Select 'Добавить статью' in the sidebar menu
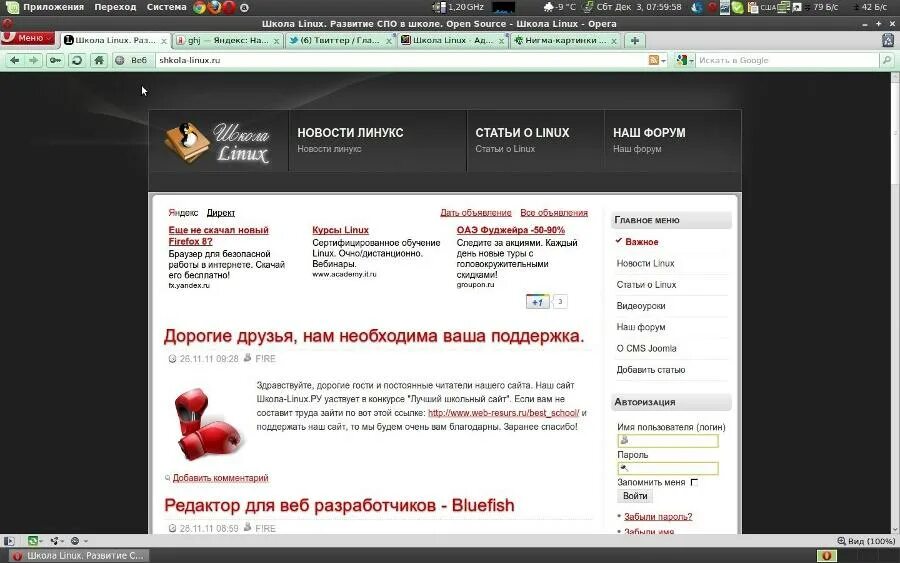Image resolution: width=900 pixels, height=563 pixels. 651,370
